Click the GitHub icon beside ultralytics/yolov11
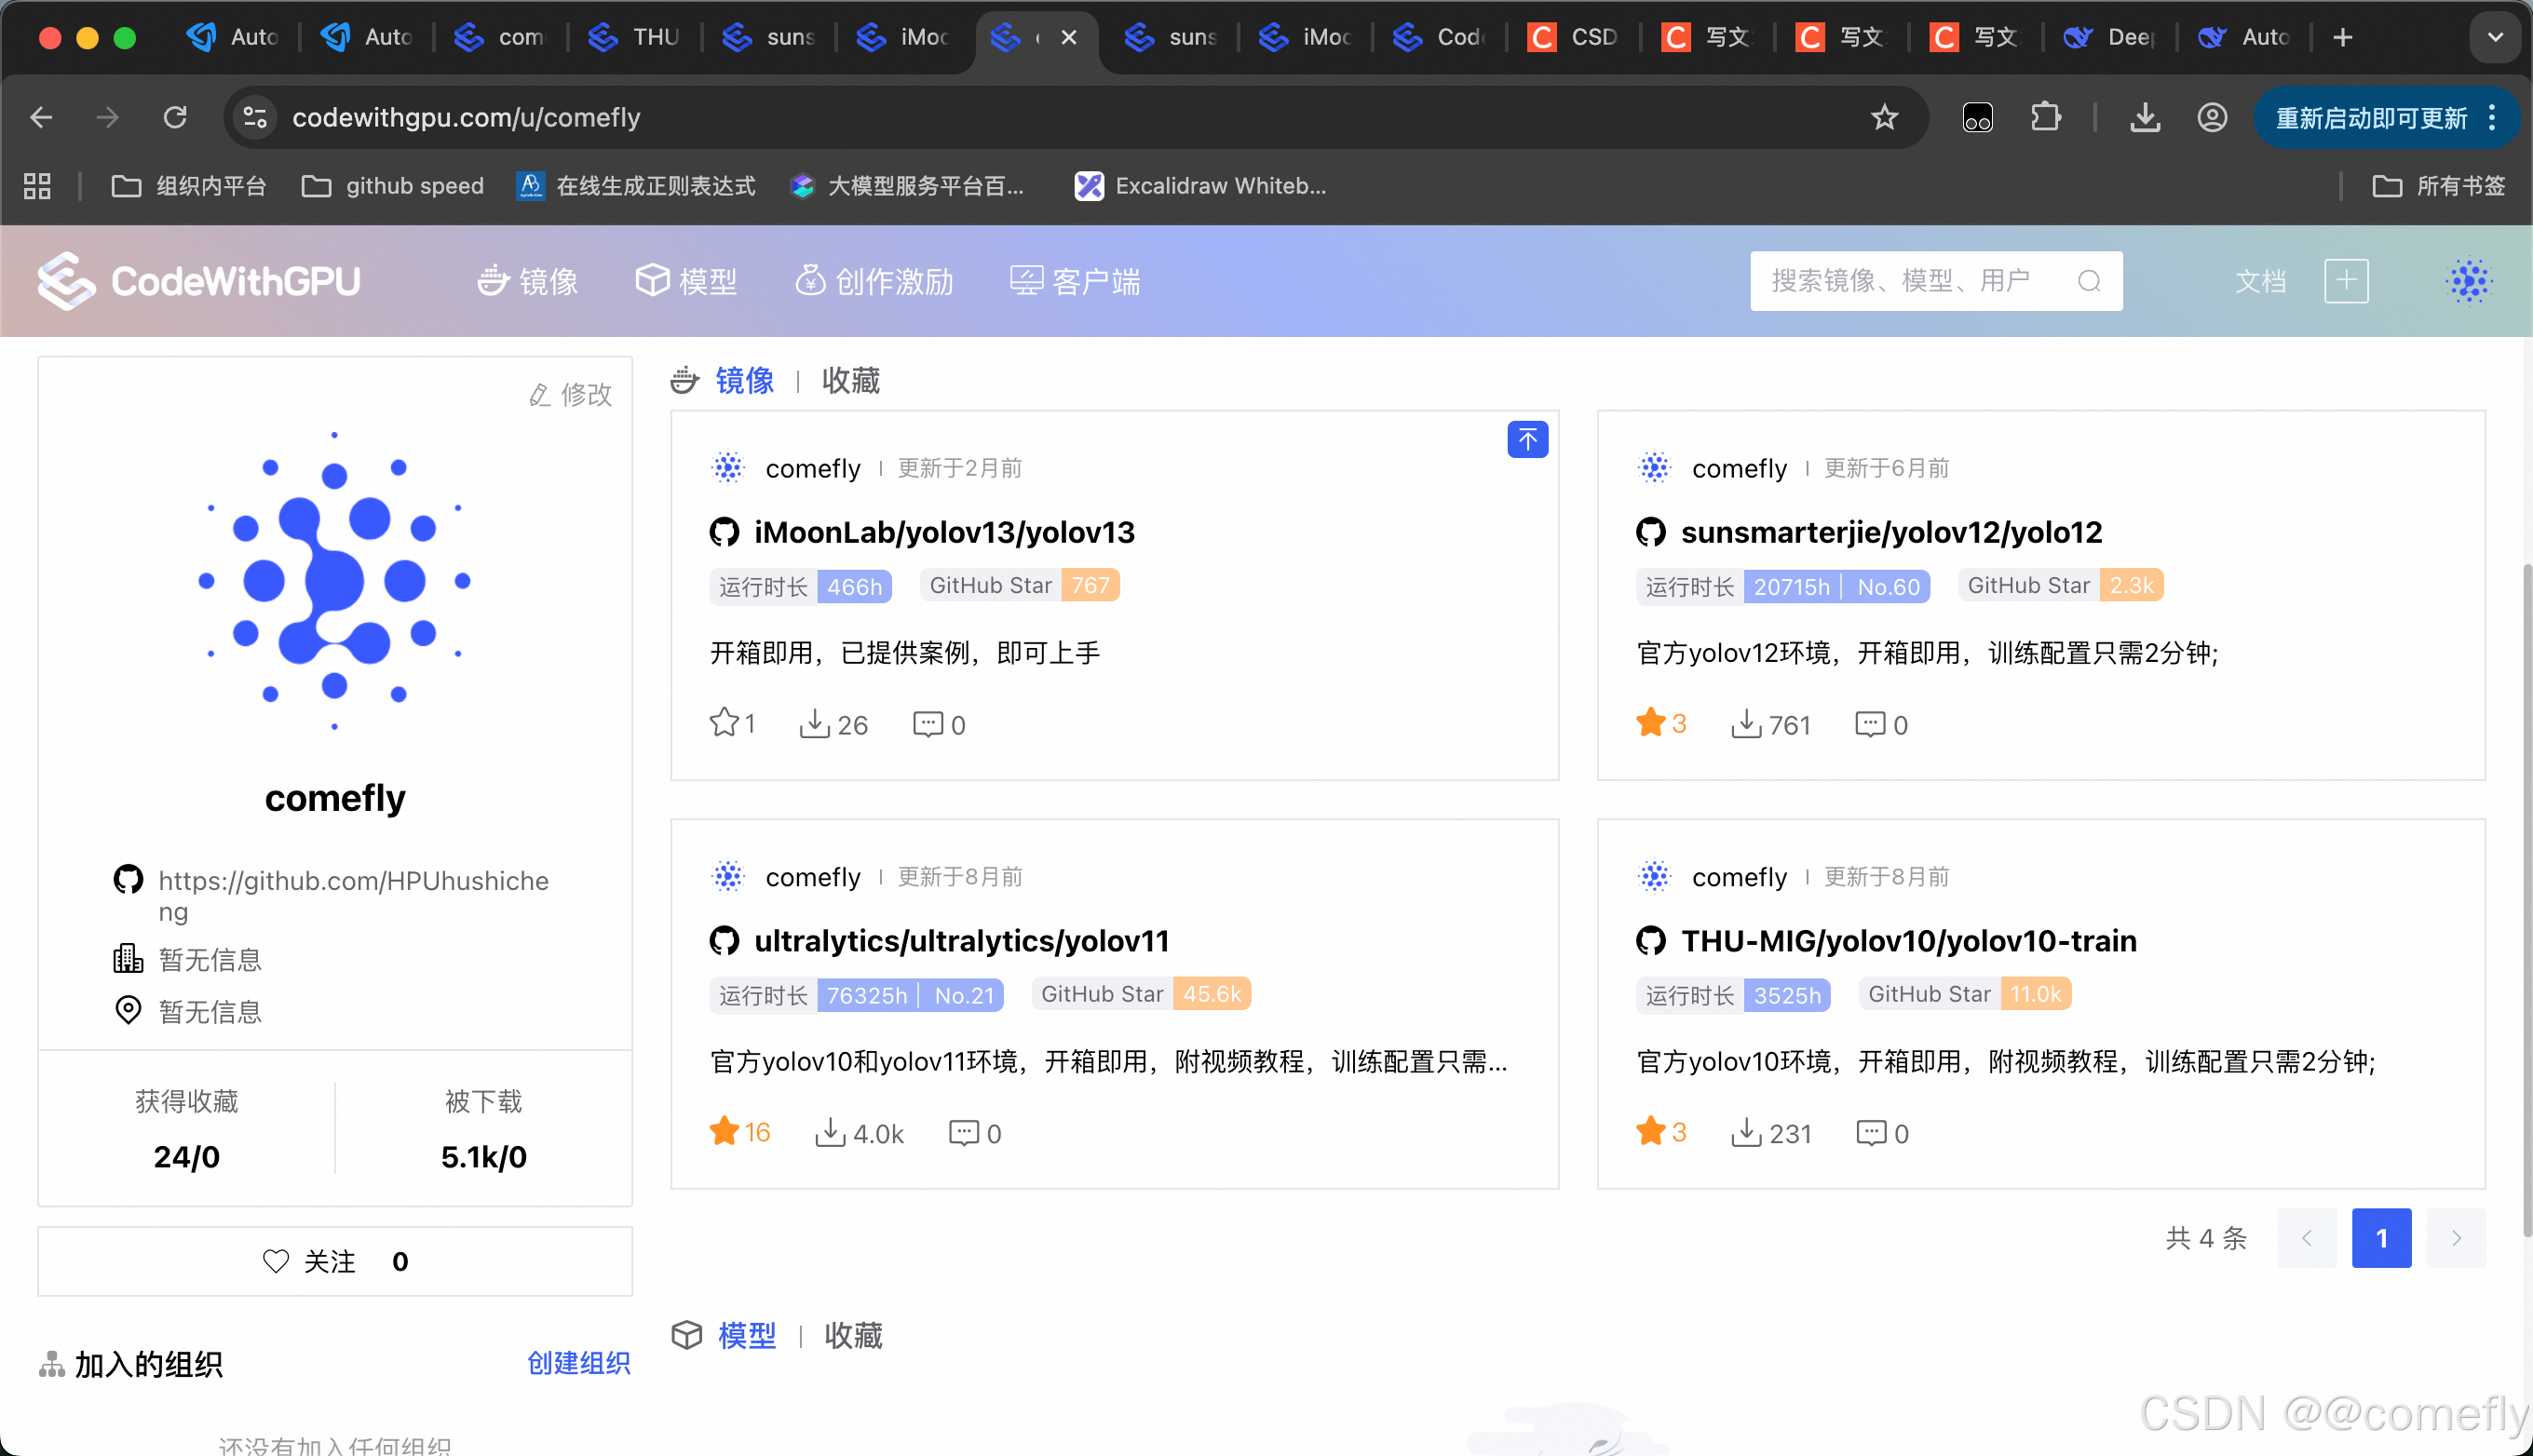Screen dimensions: 2533x1456 (724, 940)
